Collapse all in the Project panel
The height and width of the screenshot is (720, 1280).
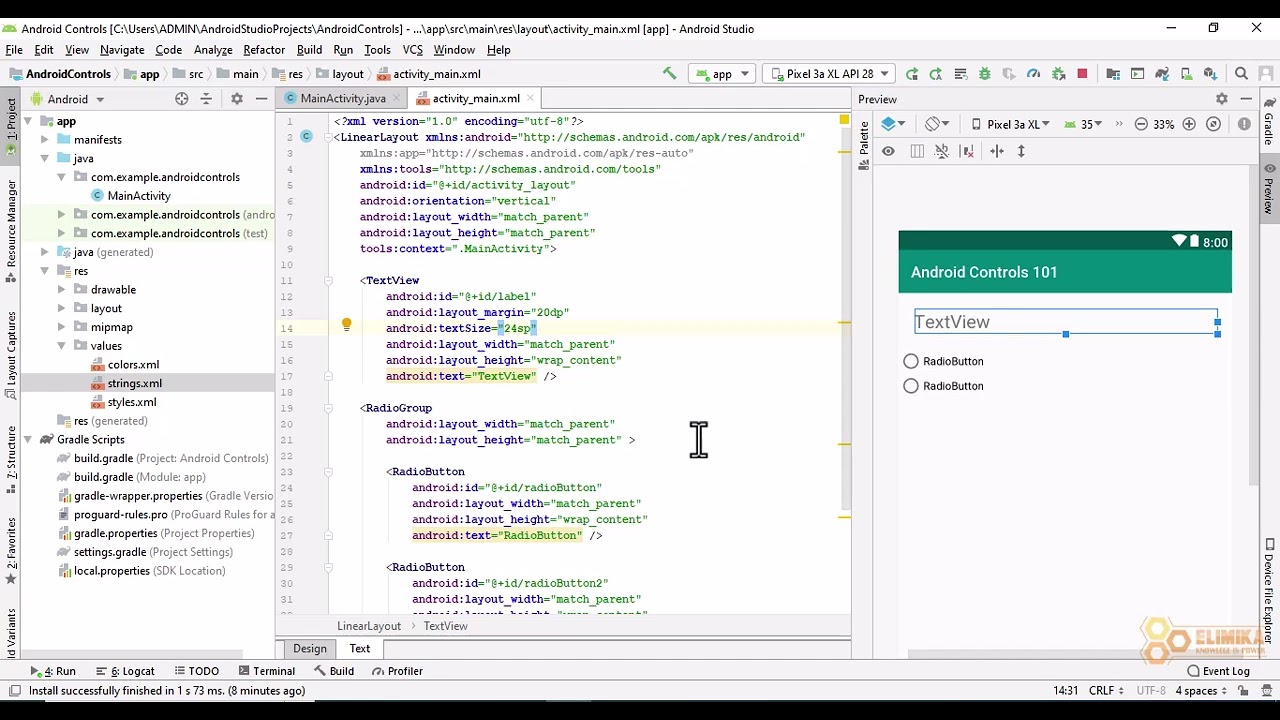[206, 99]
